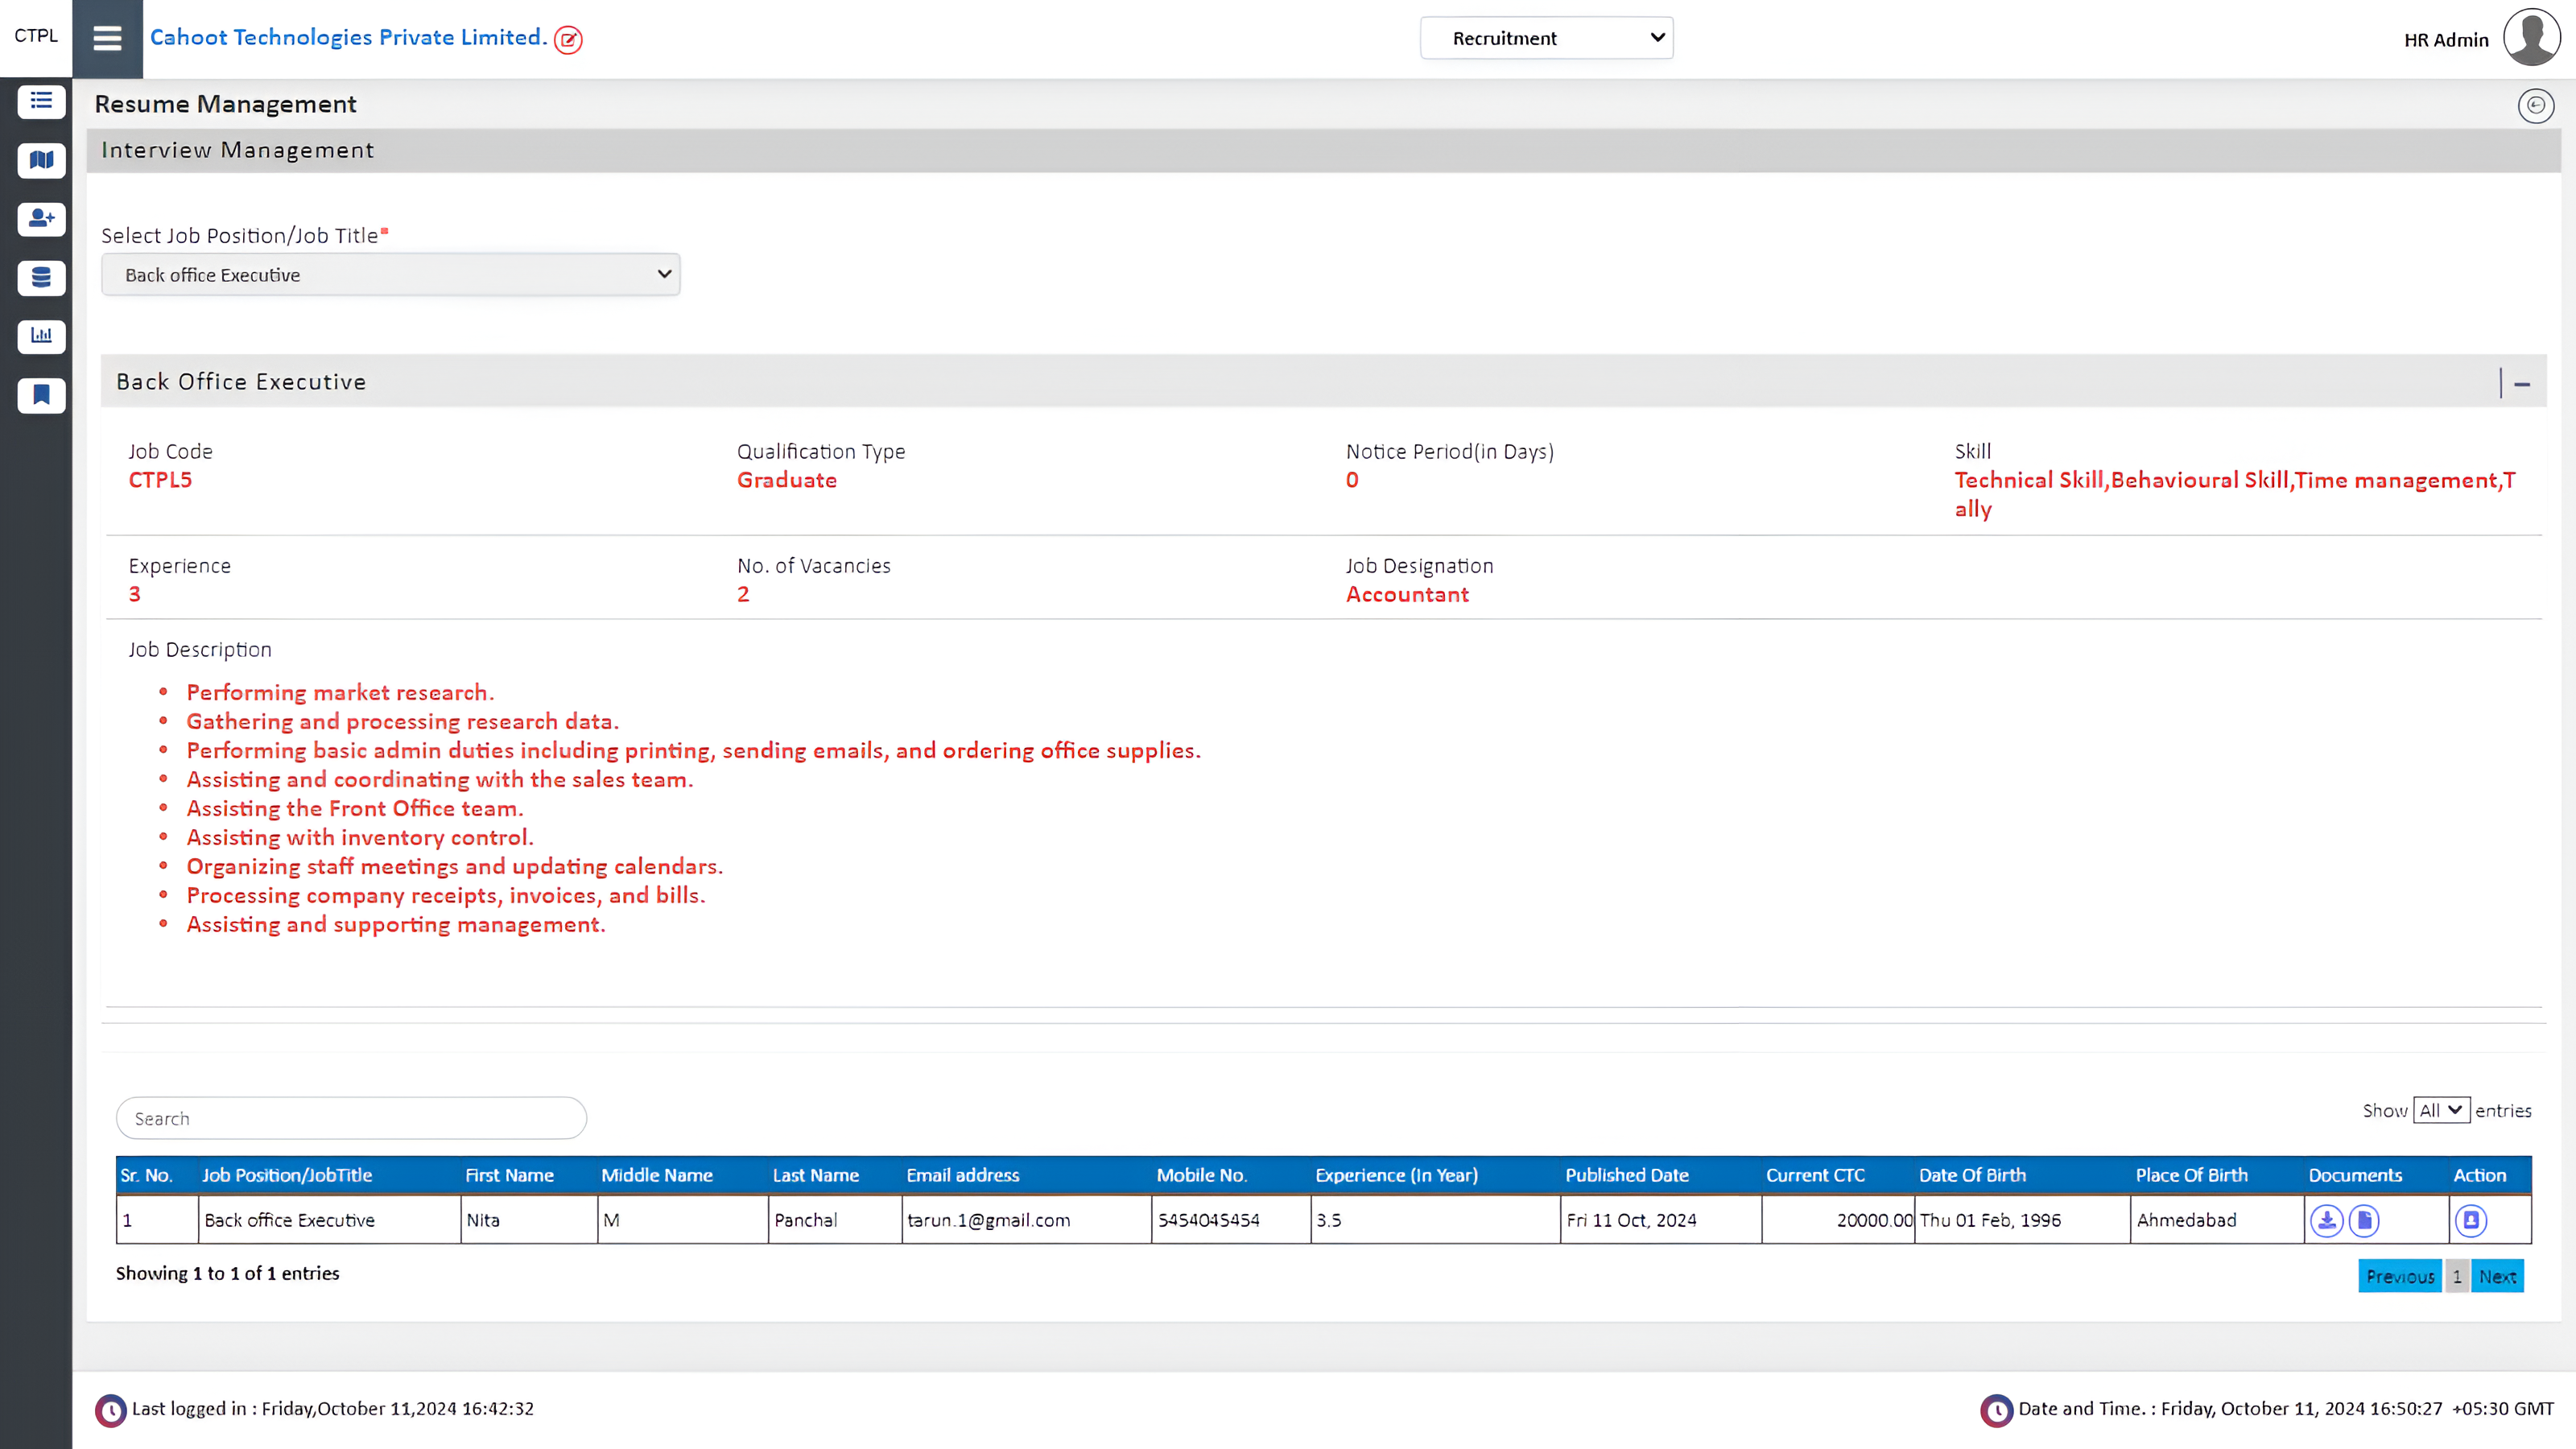Click Assisting with inventory control bullet
Screen dimensions: 2576x1449
click(360, 837)
